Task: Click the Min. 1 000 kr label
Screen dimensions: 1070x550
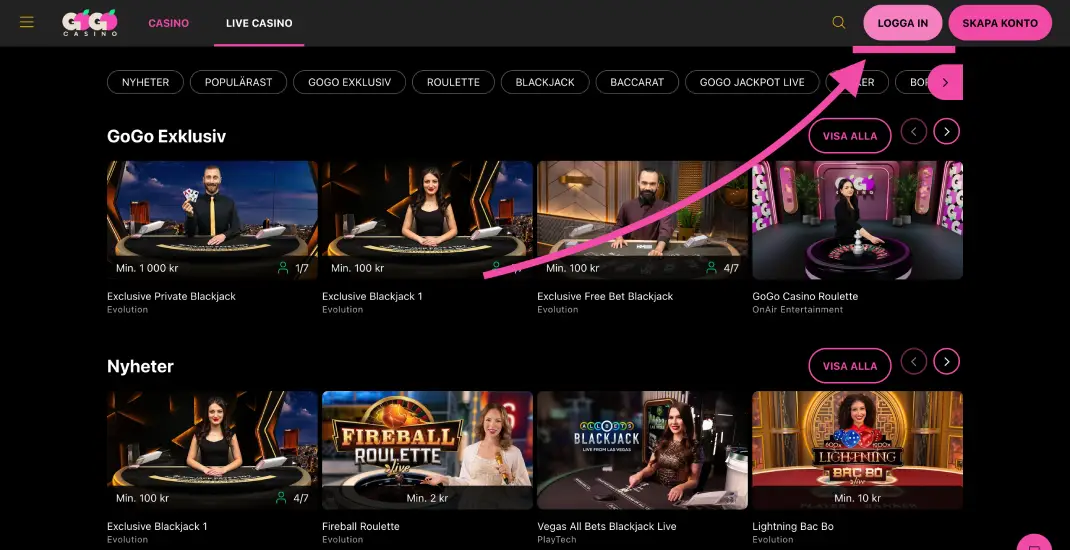Action: pos(147,268)
